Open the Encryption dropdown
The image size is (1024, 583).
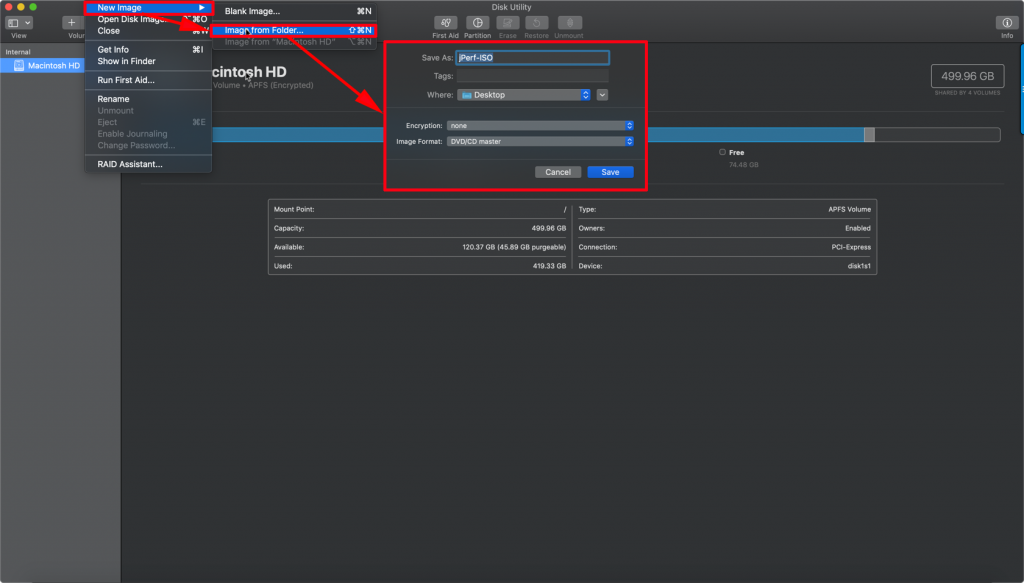[540, 125]
